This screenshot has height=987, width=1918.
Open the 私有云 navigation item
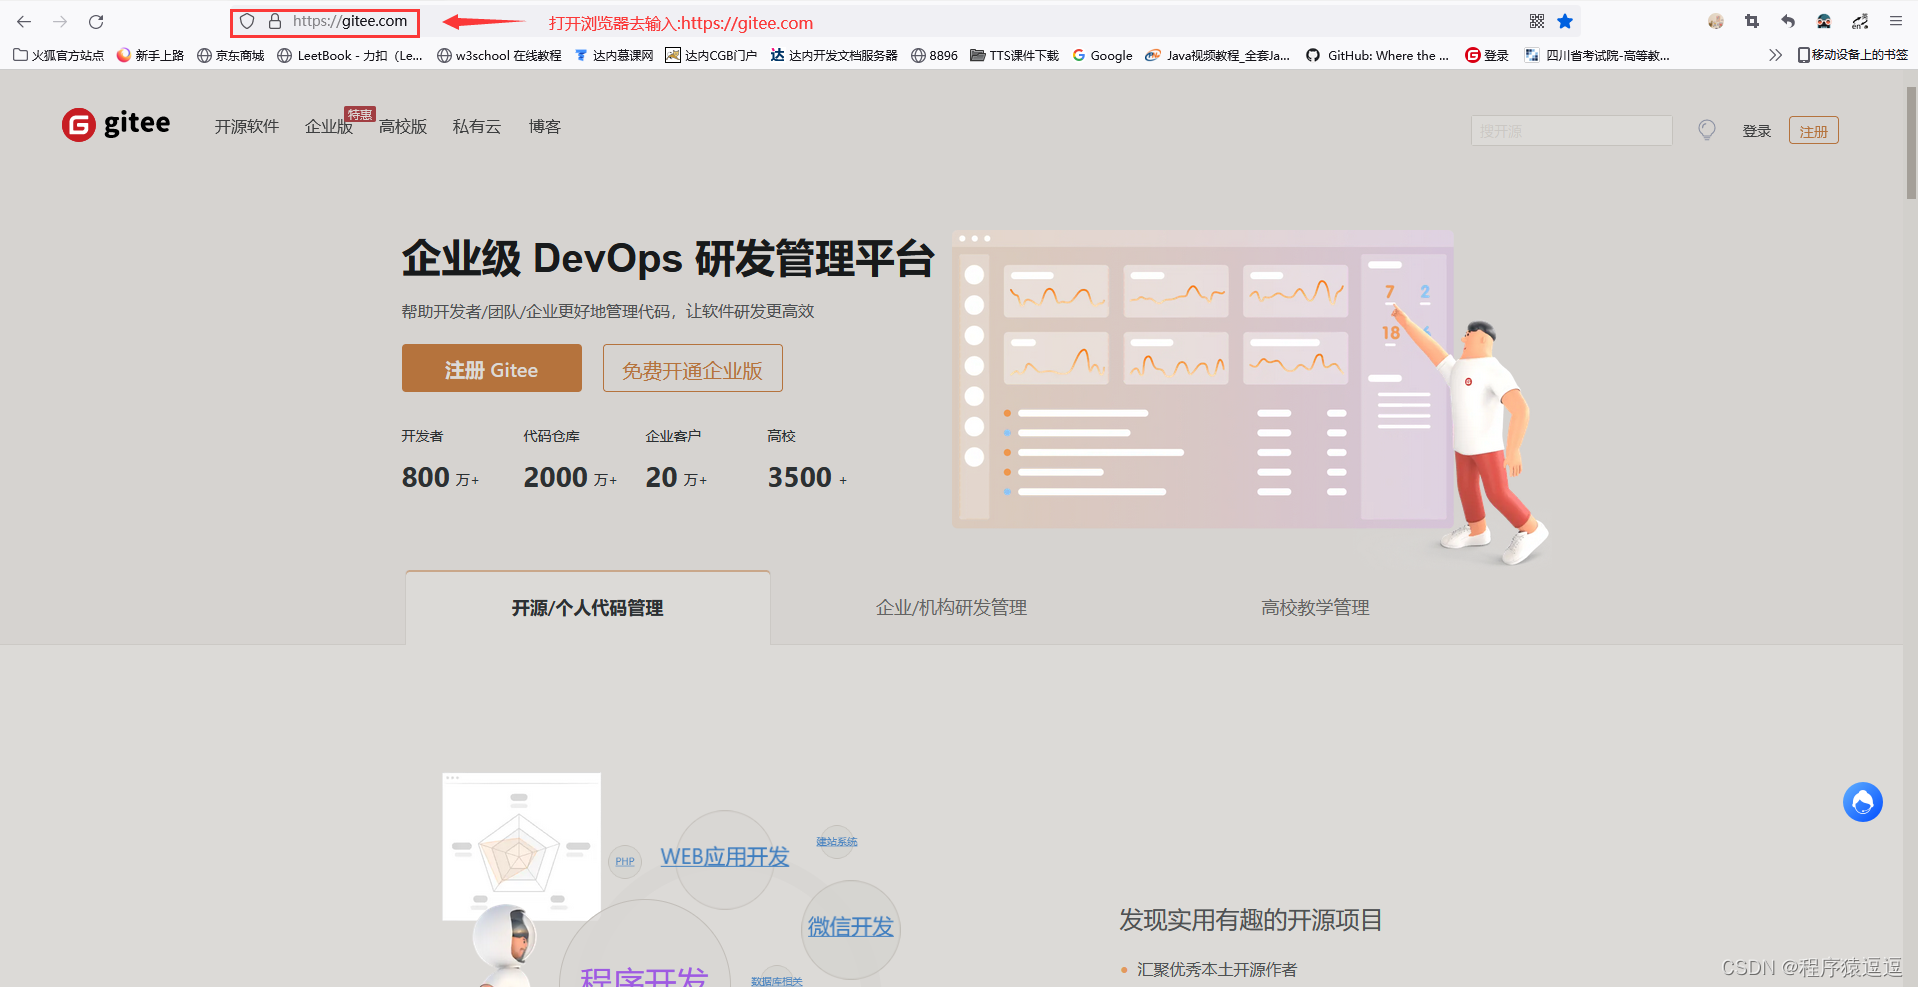click(x=476, y=126)
